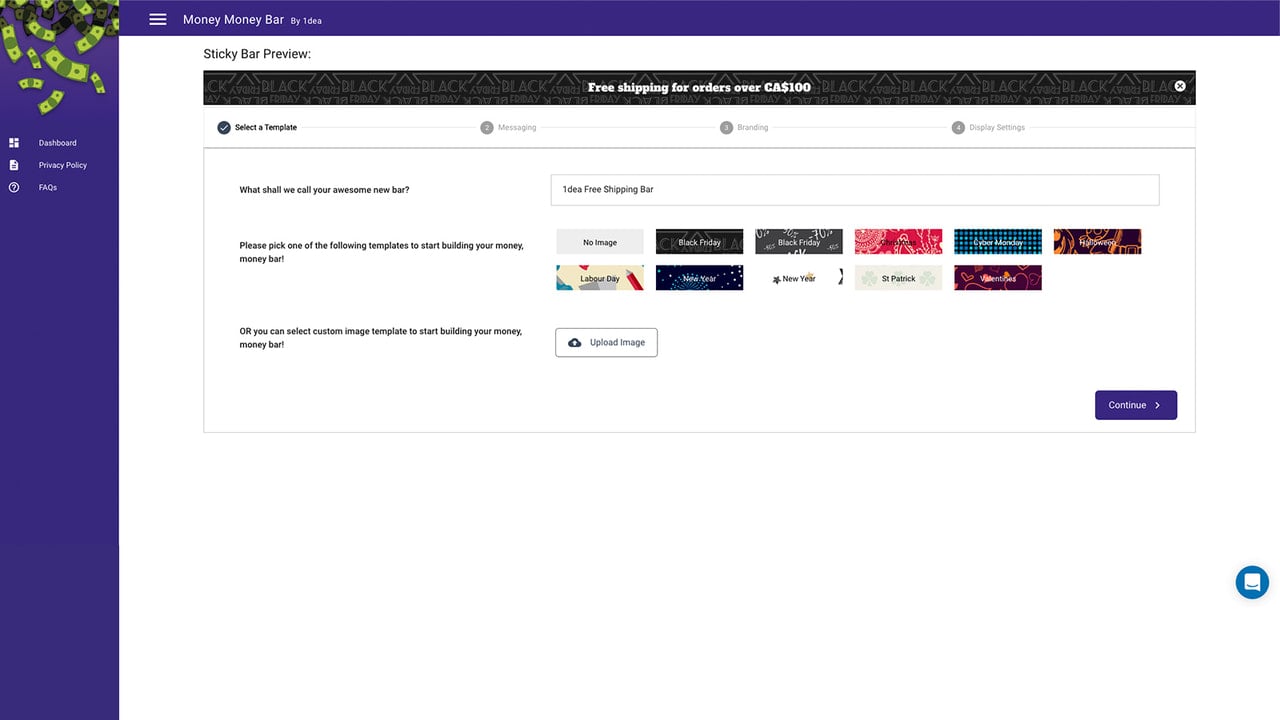The height and width of the screenshot is (720, 1280).
Task: Choose the Christmas template
Action: (x=898, y=242)
